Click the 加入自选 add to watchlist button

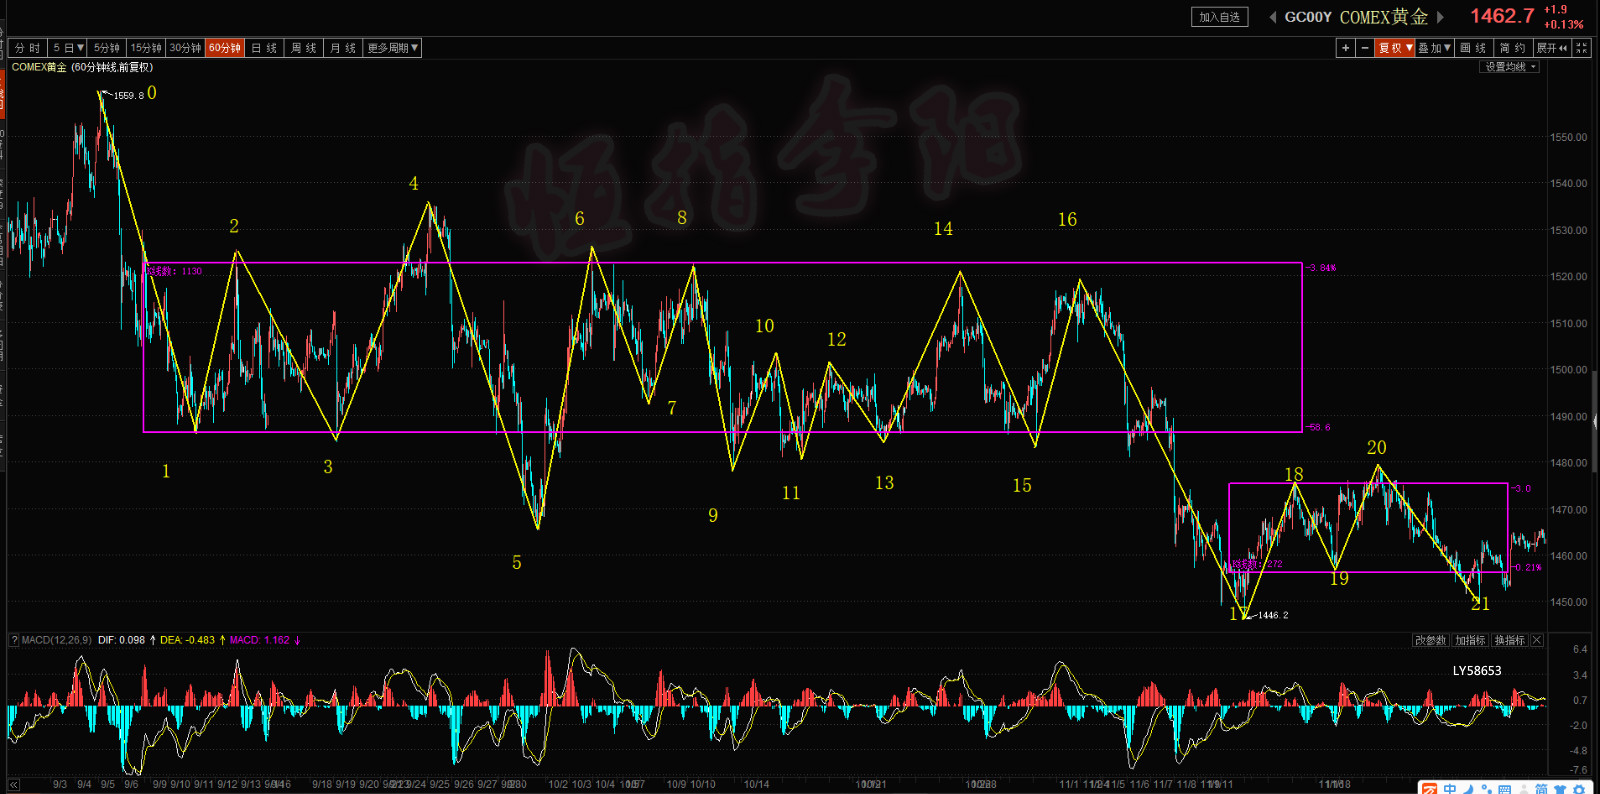tap(1219, 17)
